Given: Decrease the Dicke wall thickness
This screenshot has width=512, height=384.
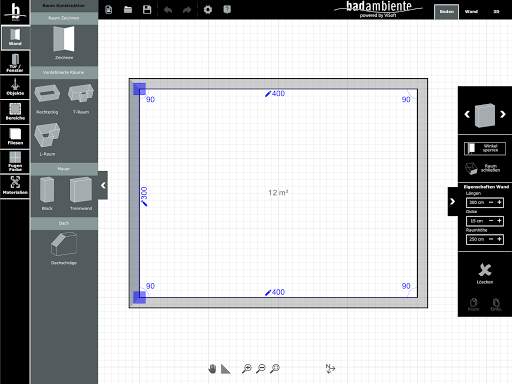Looking at the screenshot, I should pyautogui.click(x=491, y=221).
